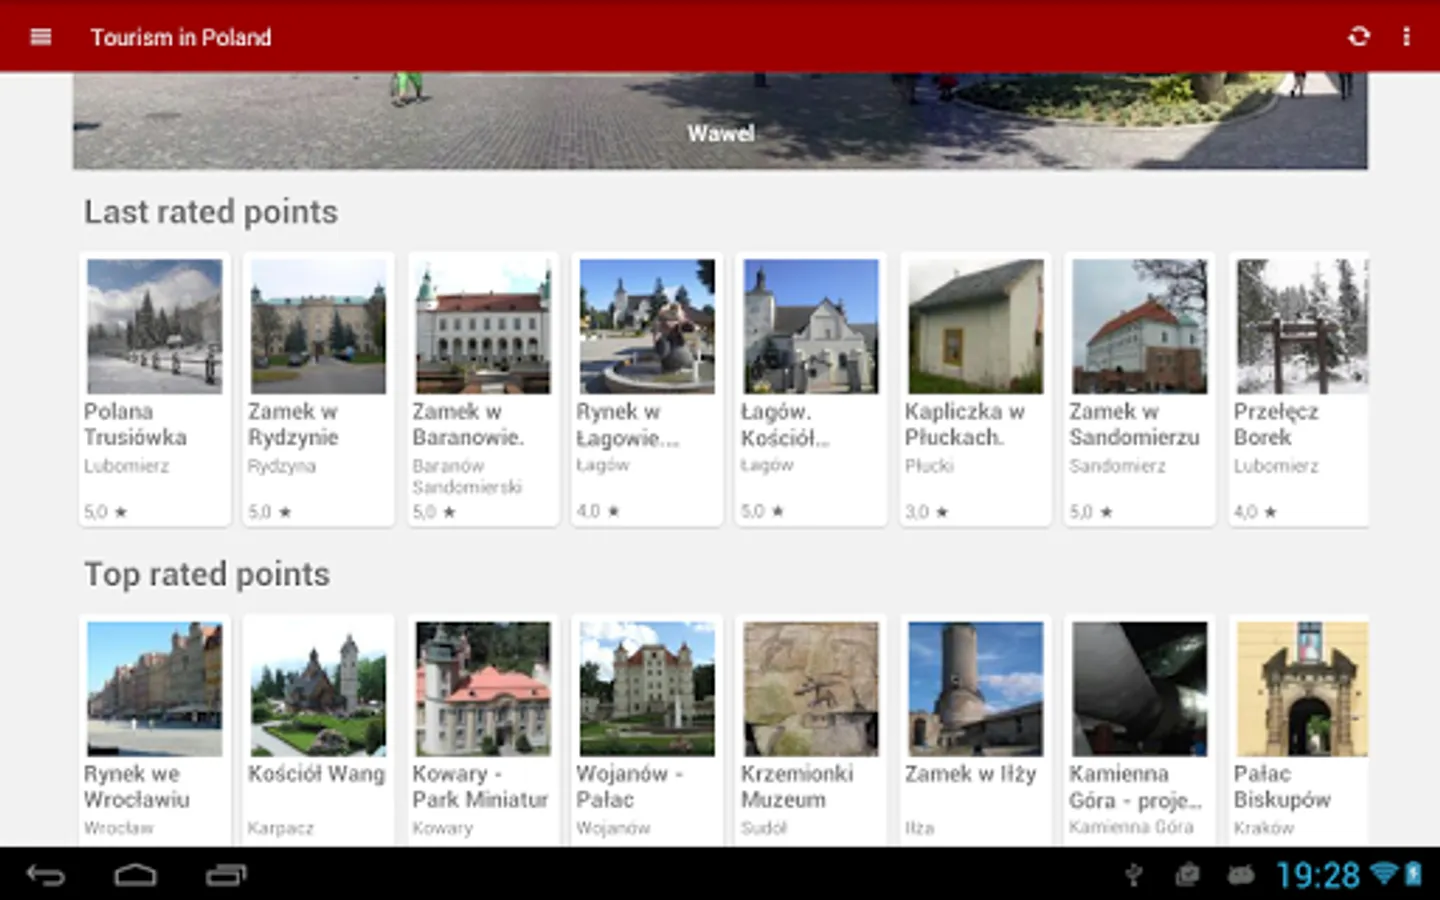Viewport: 1440px width, 900px height.
Task: Open the Kowary Park Miniatur photo
Action: point(483,689)
